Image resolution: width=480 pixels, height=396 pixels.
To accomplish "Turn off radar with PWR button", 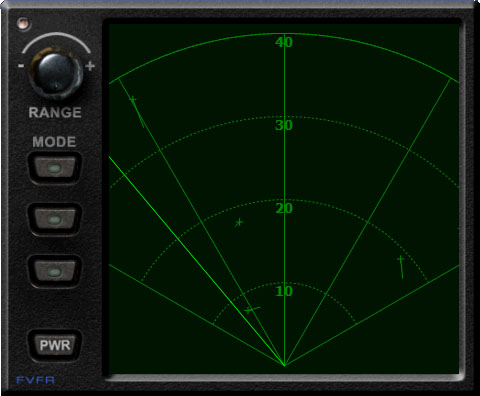I will [55, 345].
